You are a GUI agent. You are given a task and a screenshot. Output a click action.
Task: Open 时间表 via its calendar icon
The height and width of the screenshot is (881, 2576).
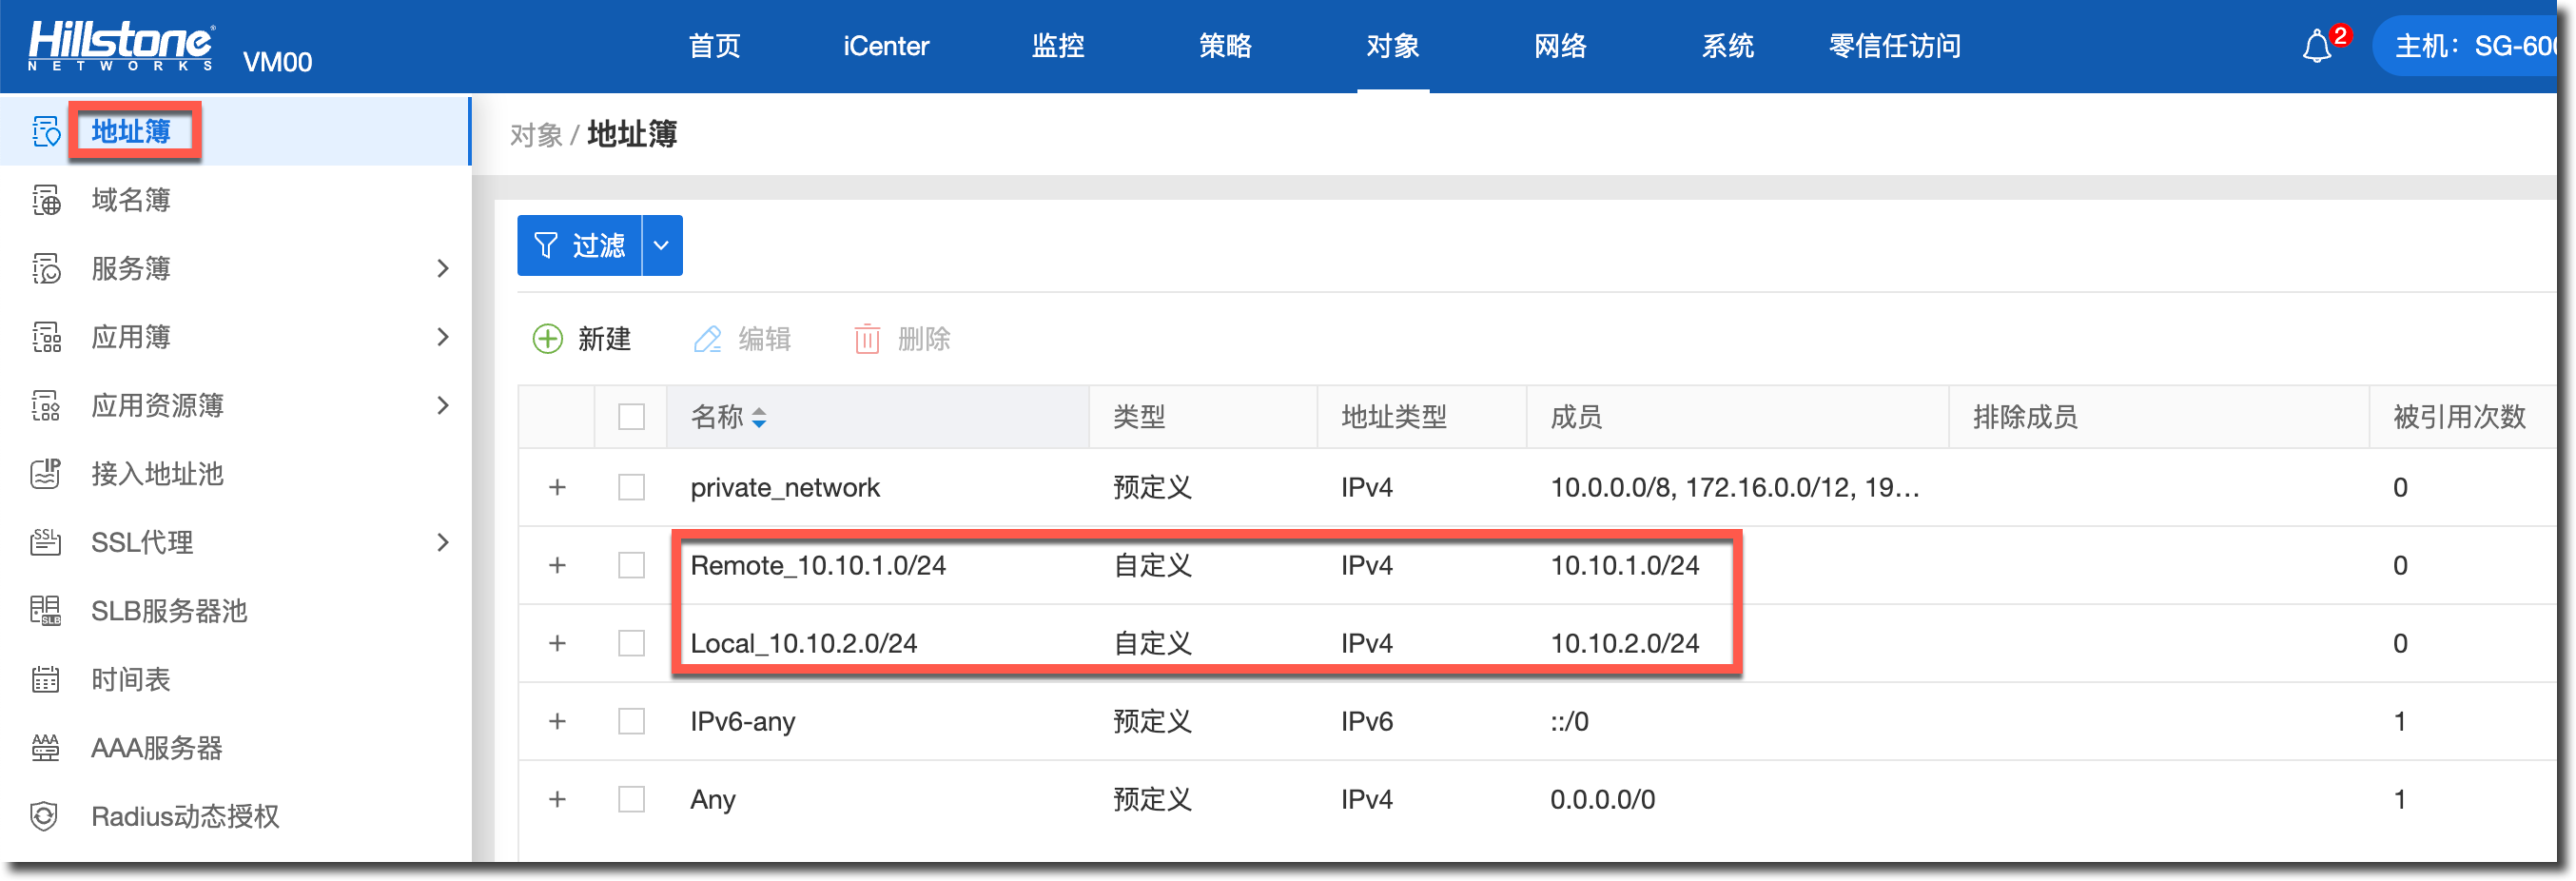tap(46, 680)
